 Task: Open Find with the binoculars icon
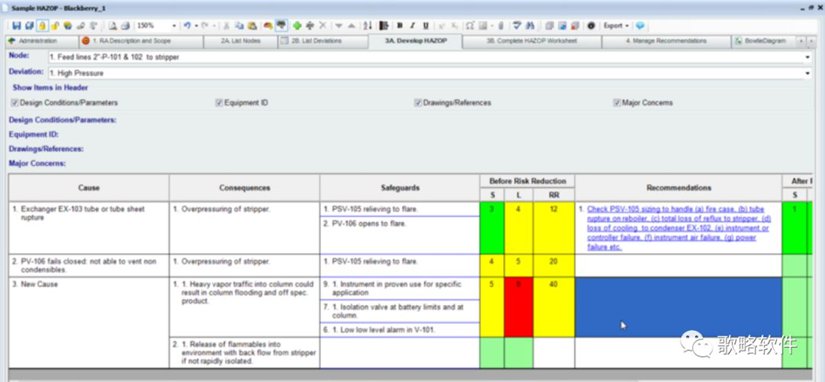click(530, 25)
